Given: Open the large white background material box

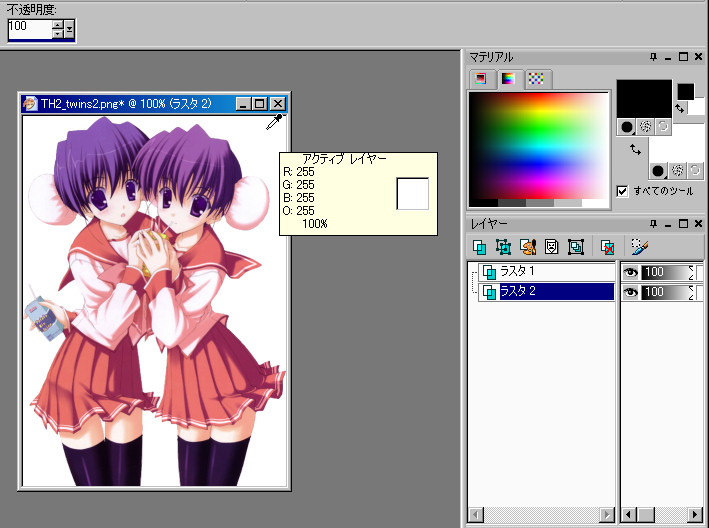Looking at the screenshot, I should point(676,145).
